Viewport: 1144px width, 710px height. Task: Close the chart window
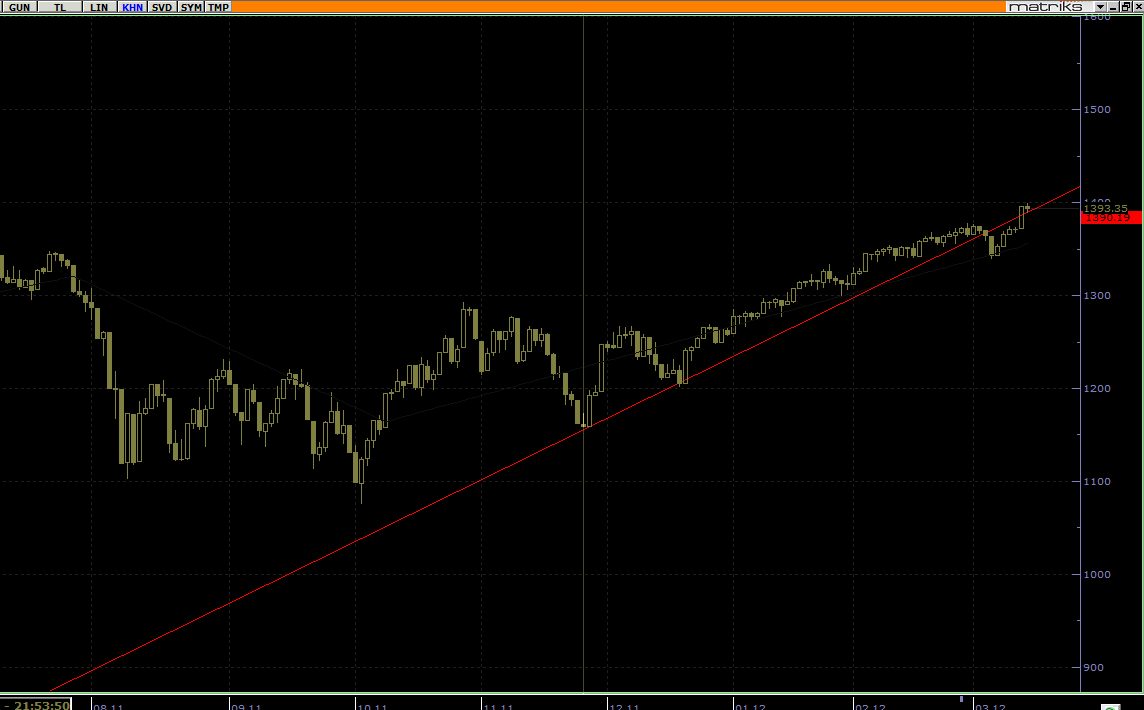[x=1137, y=7]
